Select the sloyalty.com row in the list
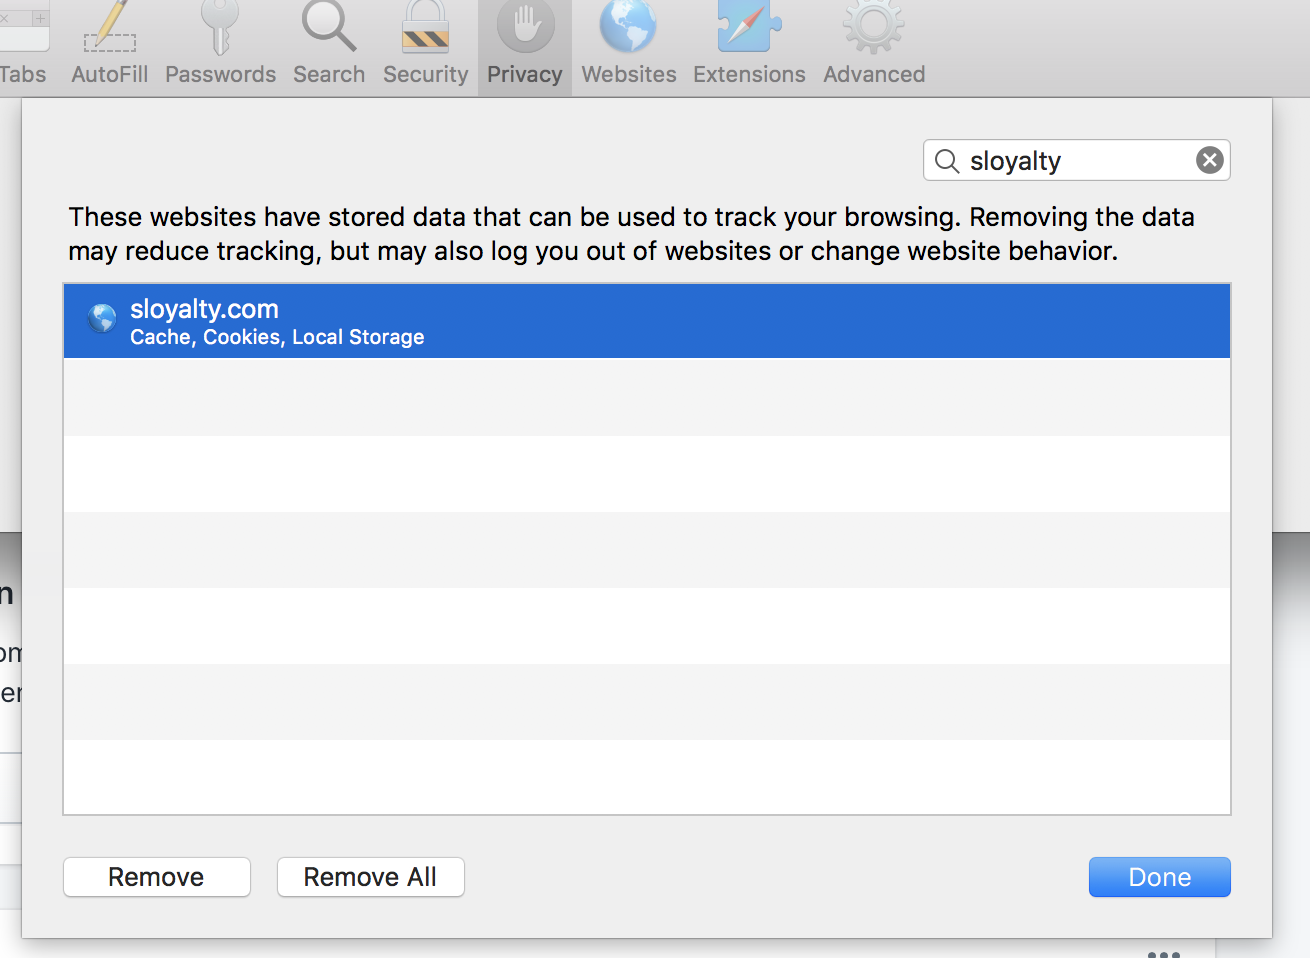1310x958 pixels. 647,321
